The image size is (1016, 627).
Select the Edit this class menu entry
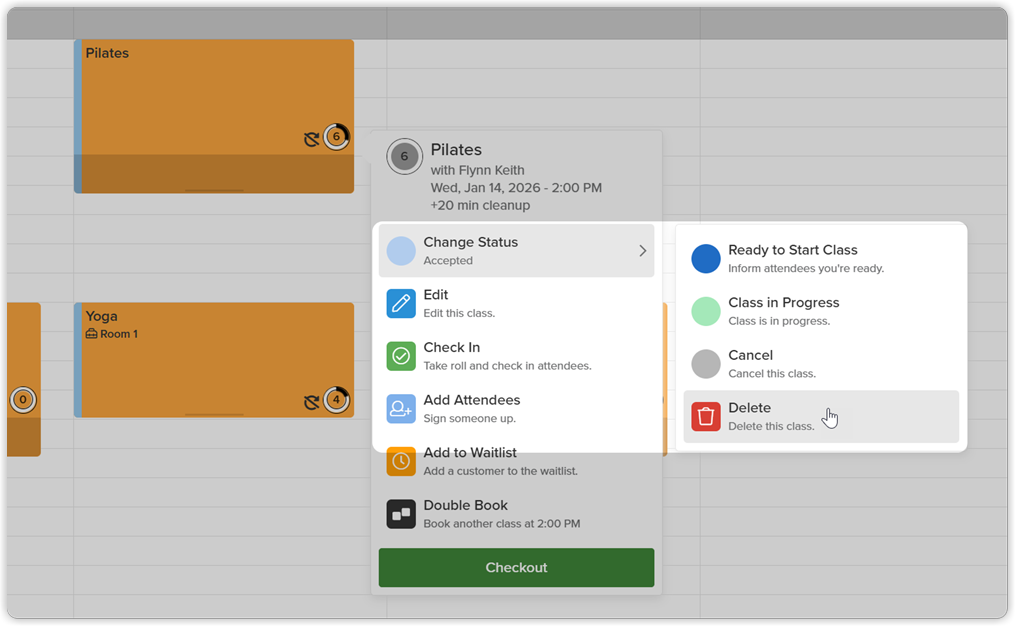[x=516, y=304]
